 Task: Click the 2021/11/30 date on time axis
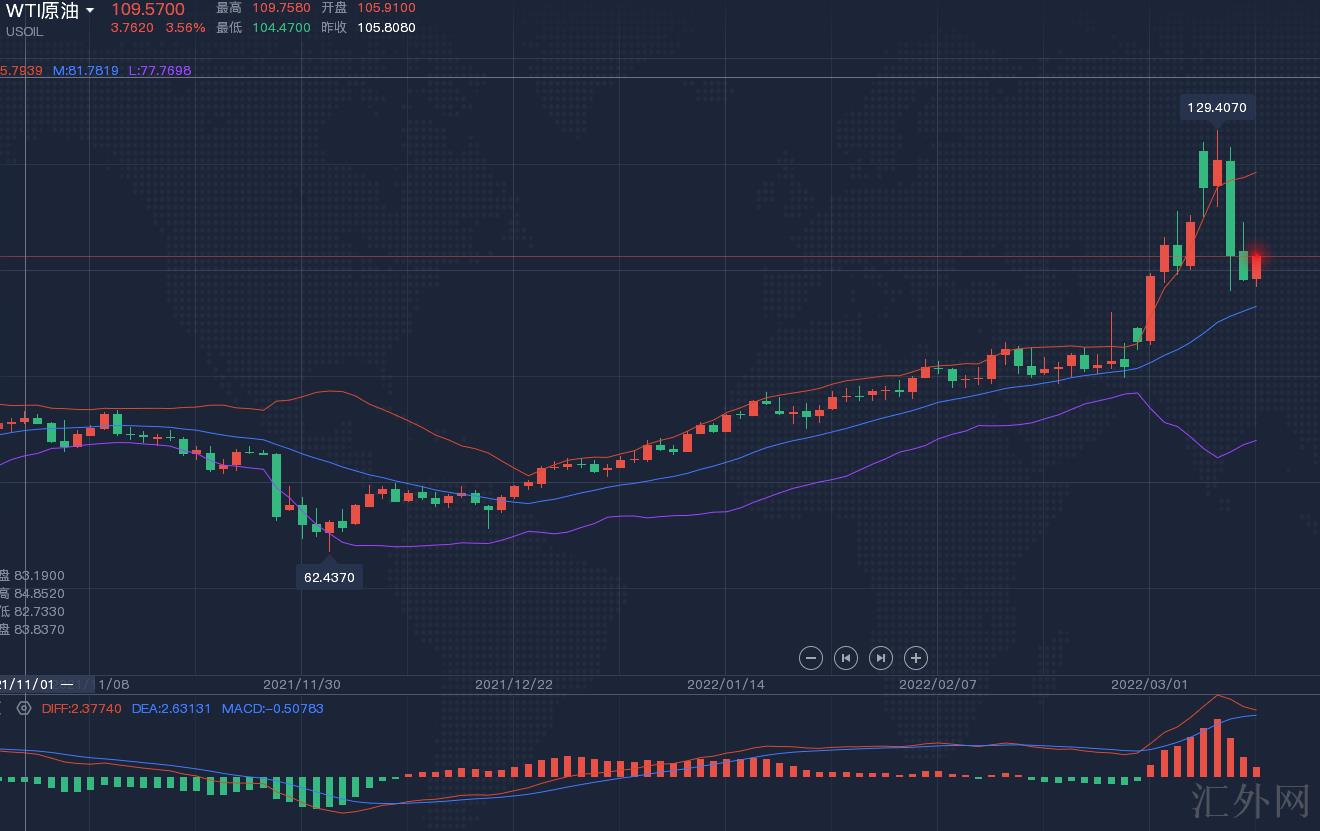click(301, 685)
